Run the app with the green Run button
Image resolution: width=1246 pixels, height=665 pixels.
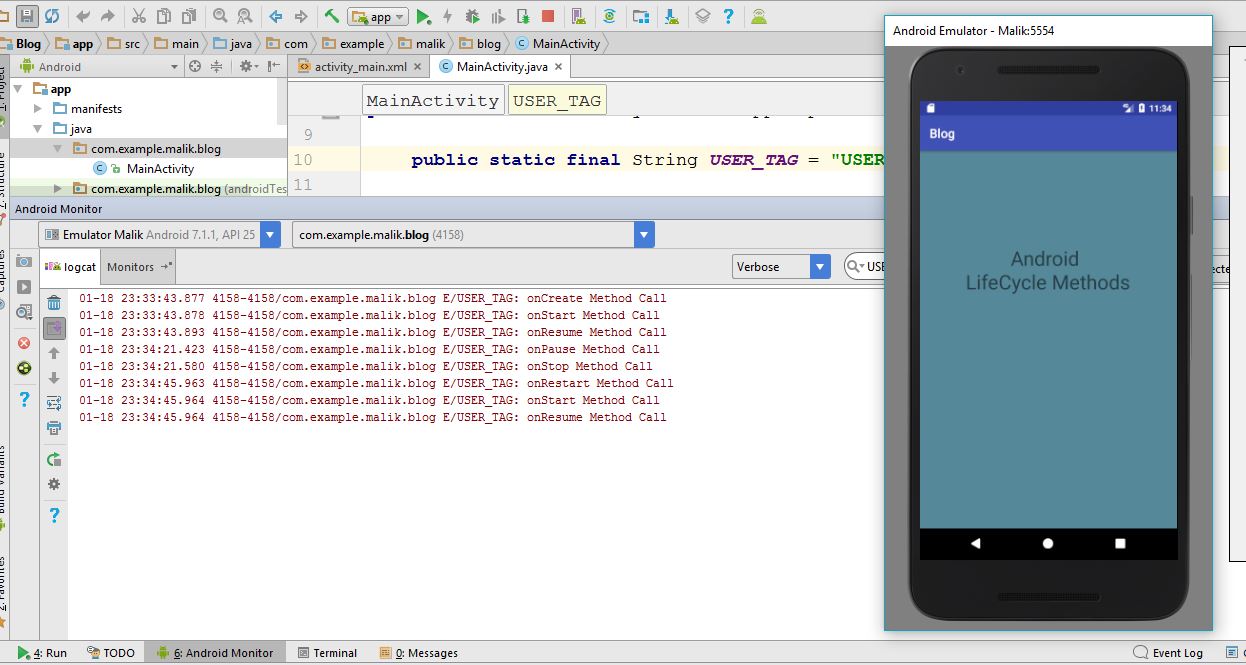click(421, 17)
